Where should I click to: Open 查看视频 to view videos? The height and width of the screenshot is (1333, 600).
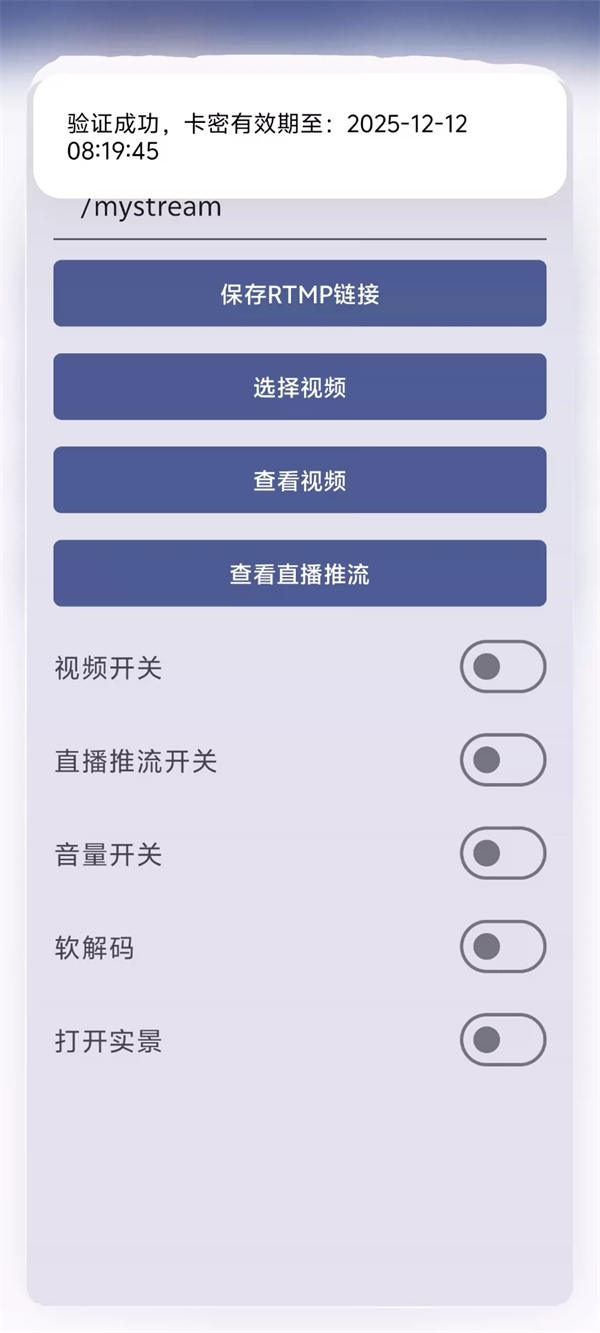[300, 480]
